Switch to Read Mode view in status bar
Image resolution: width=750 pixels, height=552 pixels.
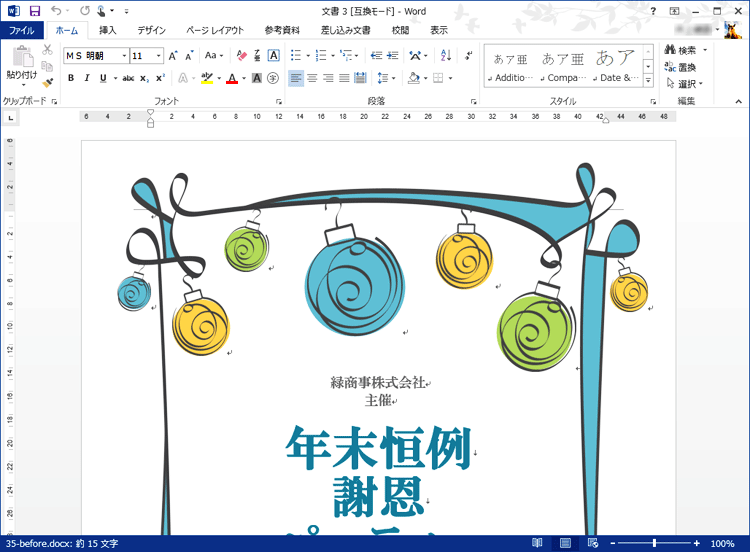click(x=537, y=543)
